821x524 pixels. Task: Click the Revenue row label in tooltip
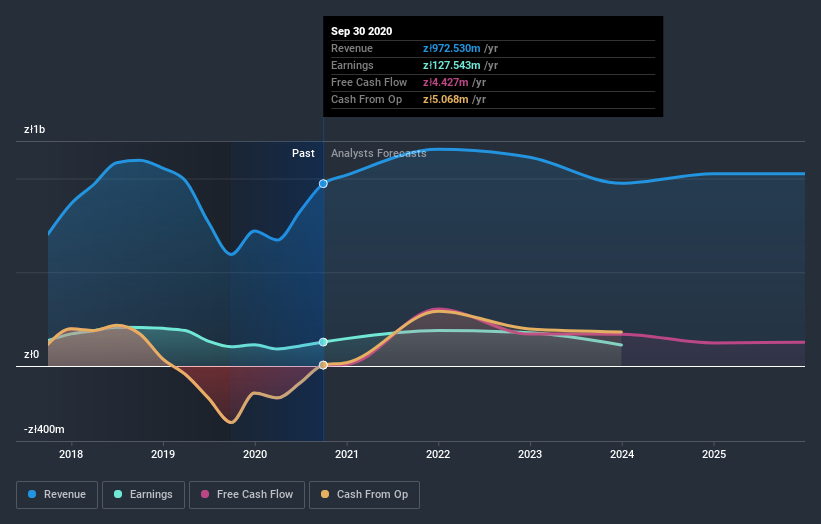click(x=352, y=48)
